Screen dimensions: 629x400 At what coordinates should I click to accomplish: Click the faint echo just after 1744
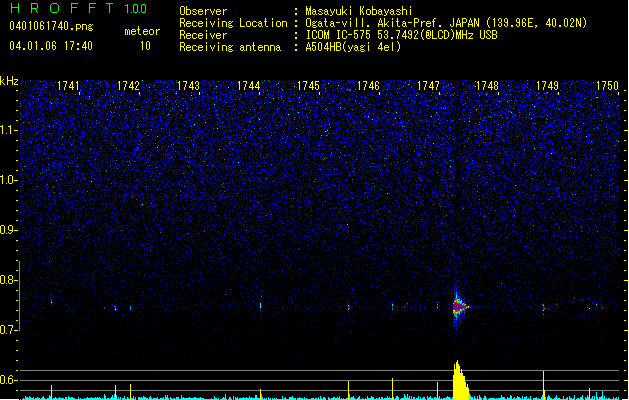[261, 305]
